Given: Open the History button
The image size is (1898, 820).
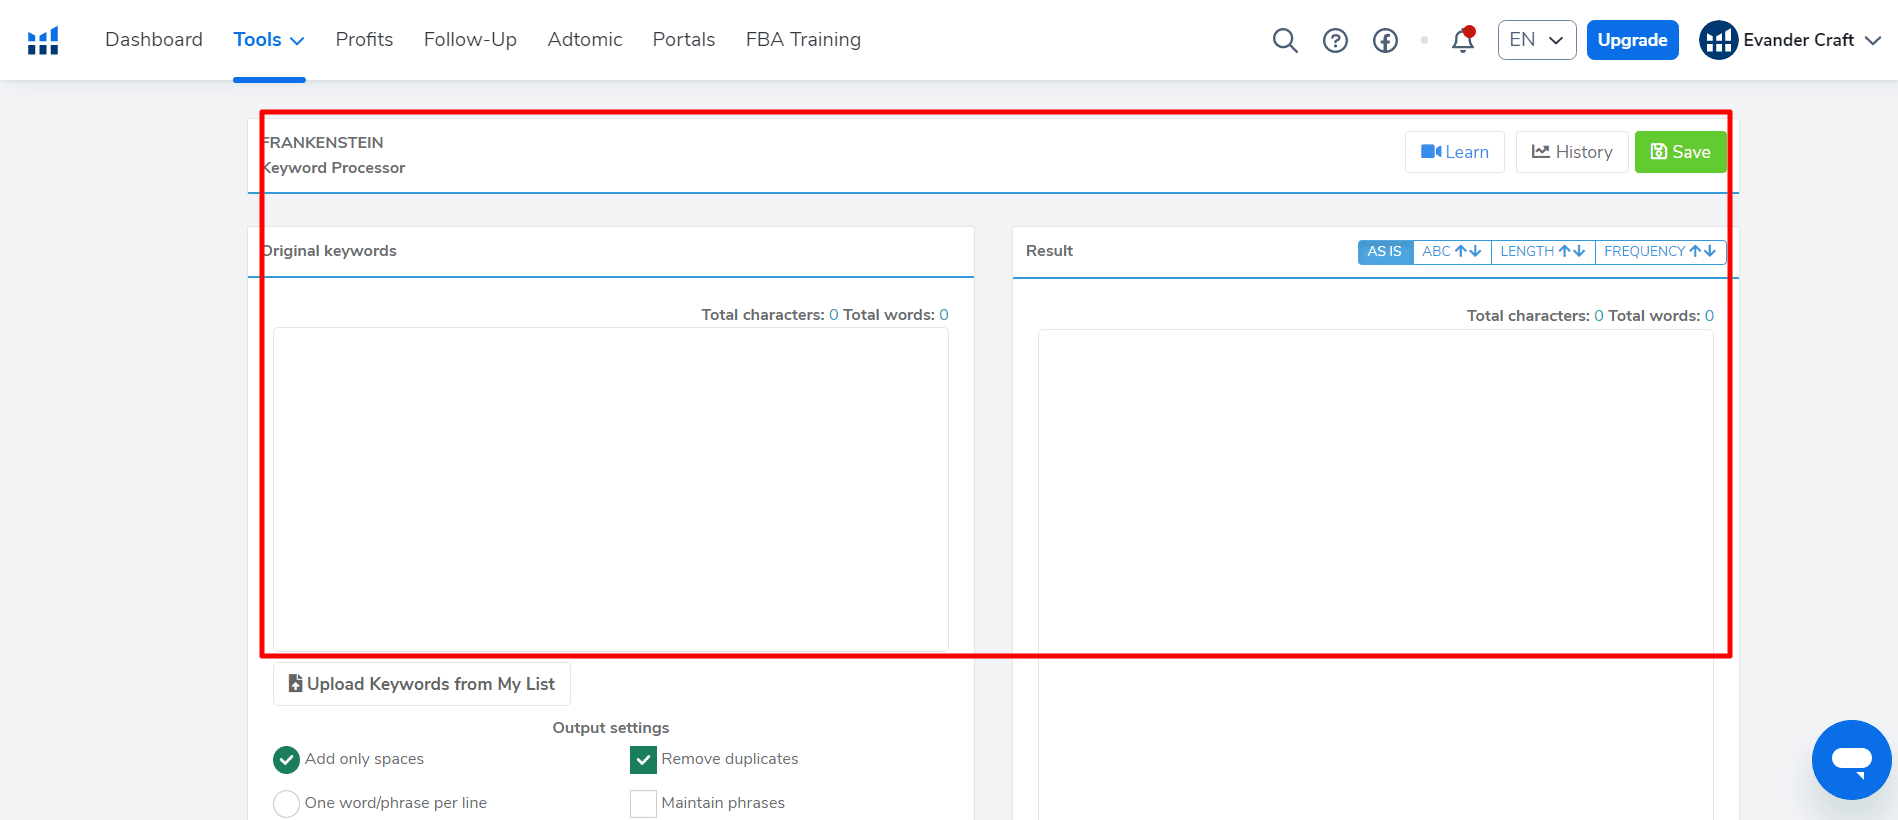Looking at the screenshot, I should tap(1572, 152).
